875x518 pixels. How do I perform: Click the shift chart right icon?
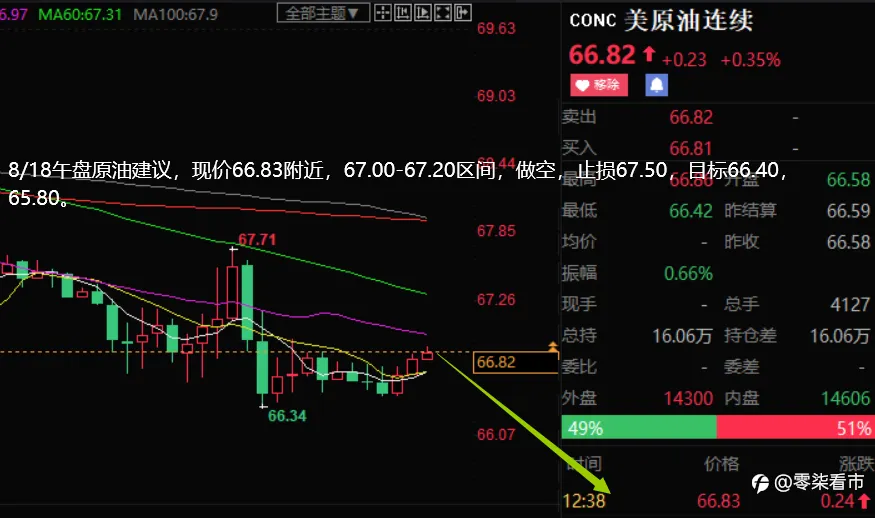[x=423, y=13]
